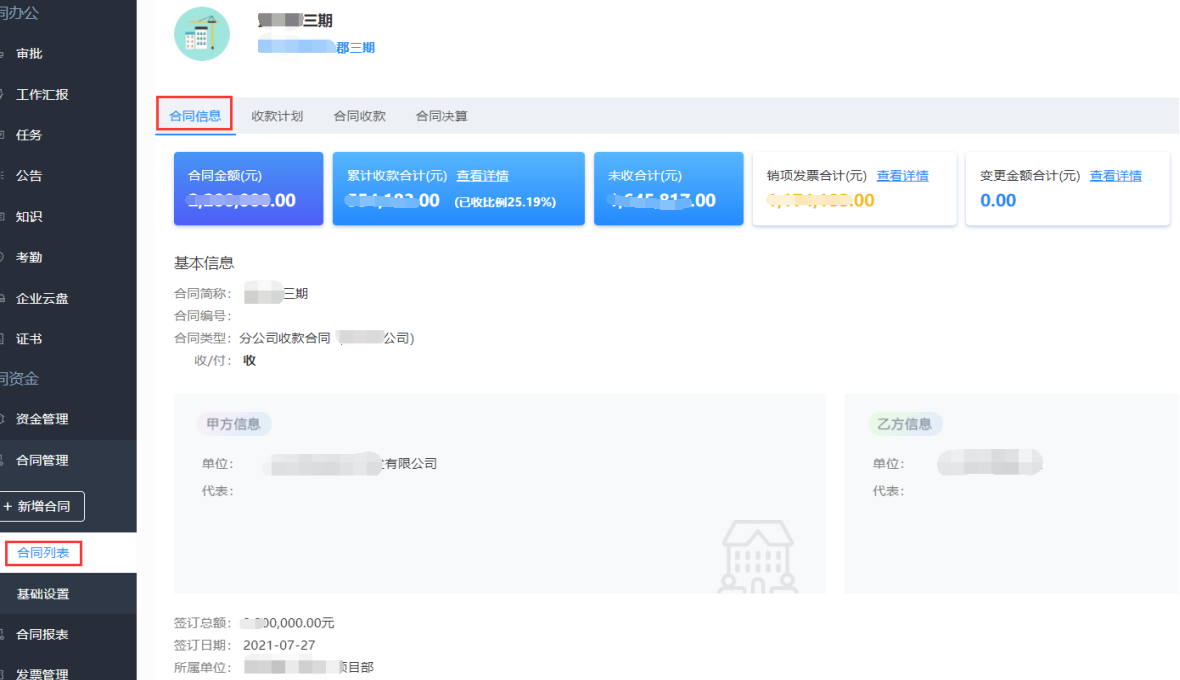Expand 资金管理 menu section

coord(42,419)
